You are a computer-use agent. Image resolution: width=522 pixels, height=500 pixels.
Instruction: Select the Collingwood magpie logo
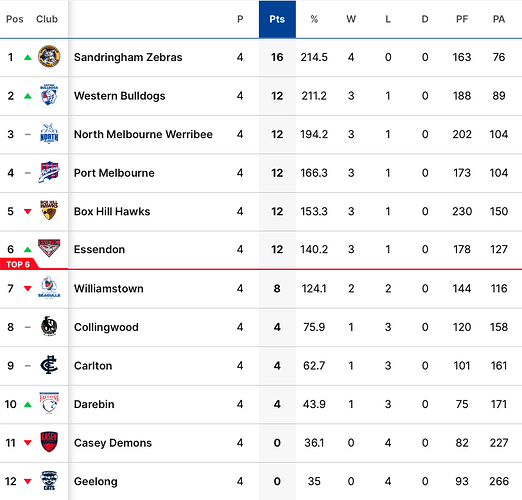pyautogui.click(x=49, y=326)
